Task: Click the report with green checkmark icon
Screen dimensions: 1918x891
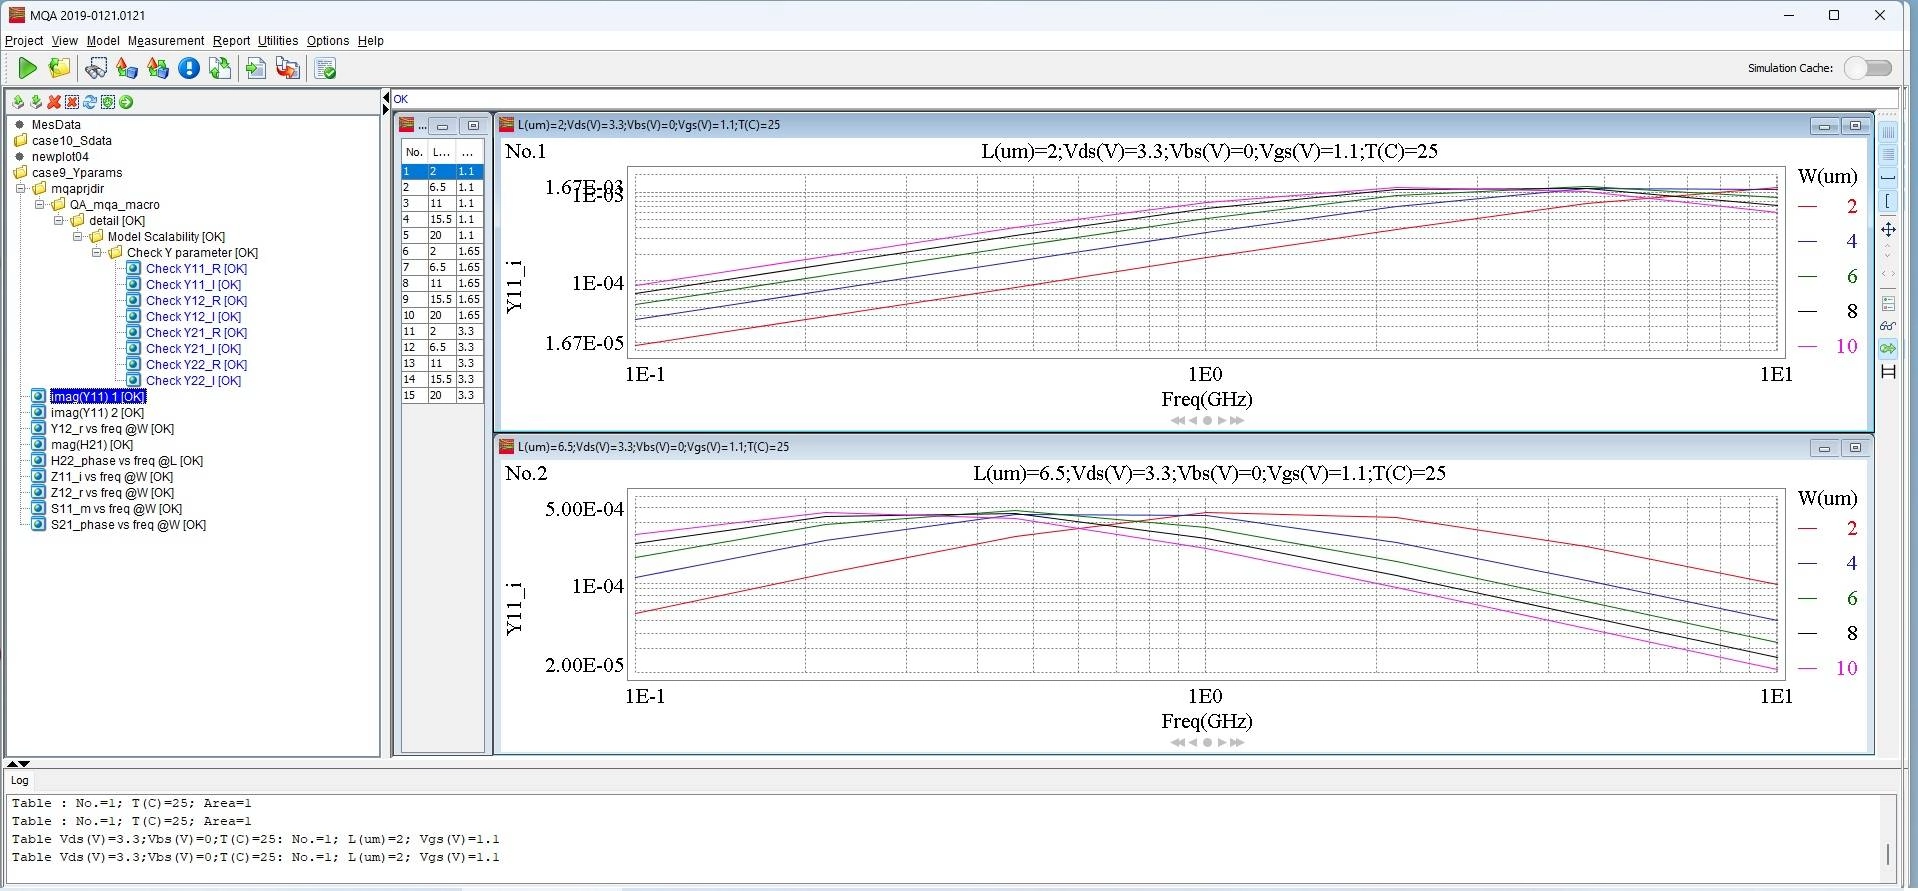Action: point(325,68)
